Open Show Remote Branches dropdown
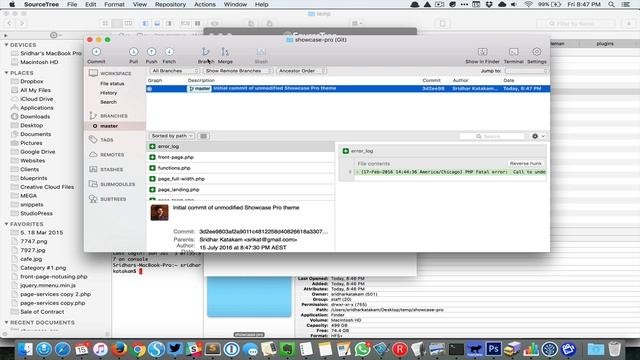The image size is (640, 360). (x=238, y=71)
